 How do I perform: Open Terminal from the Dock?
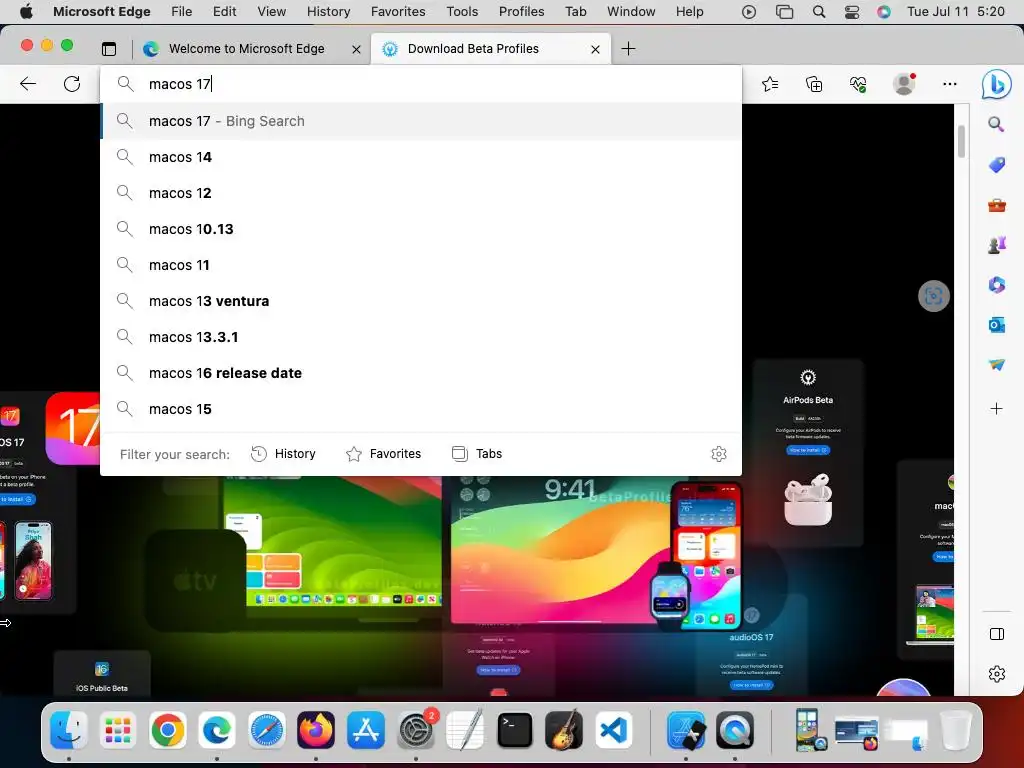click(x=515, y=729)
